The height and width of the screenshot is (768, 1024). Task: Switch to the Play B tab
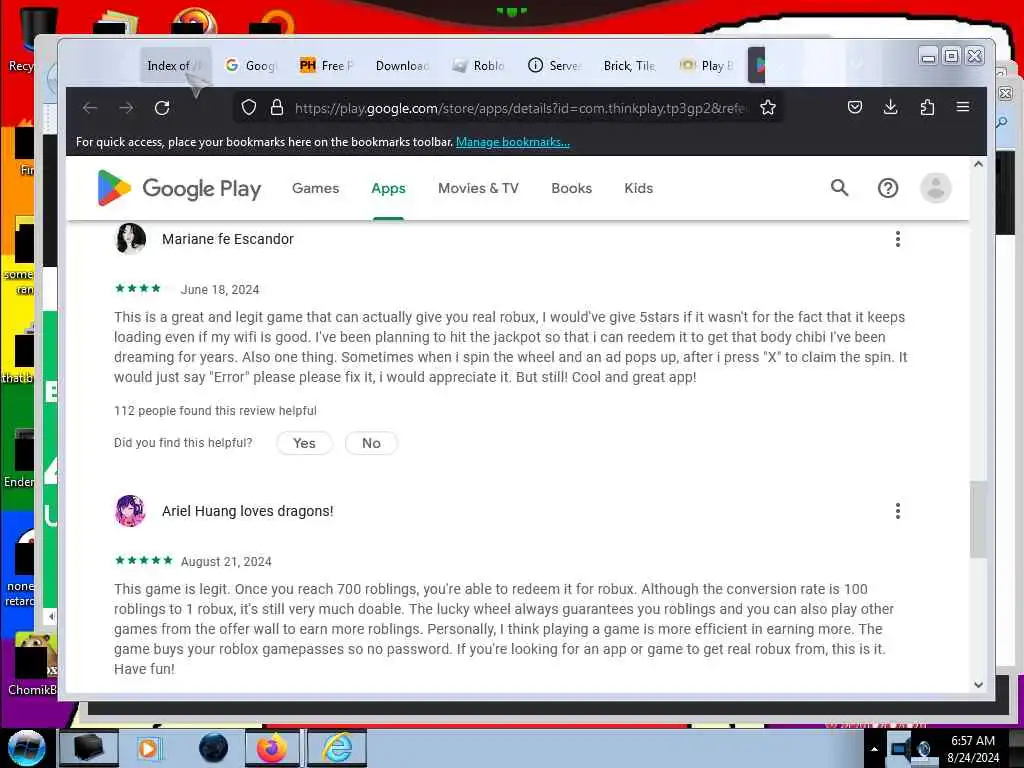tap(707, 65)
